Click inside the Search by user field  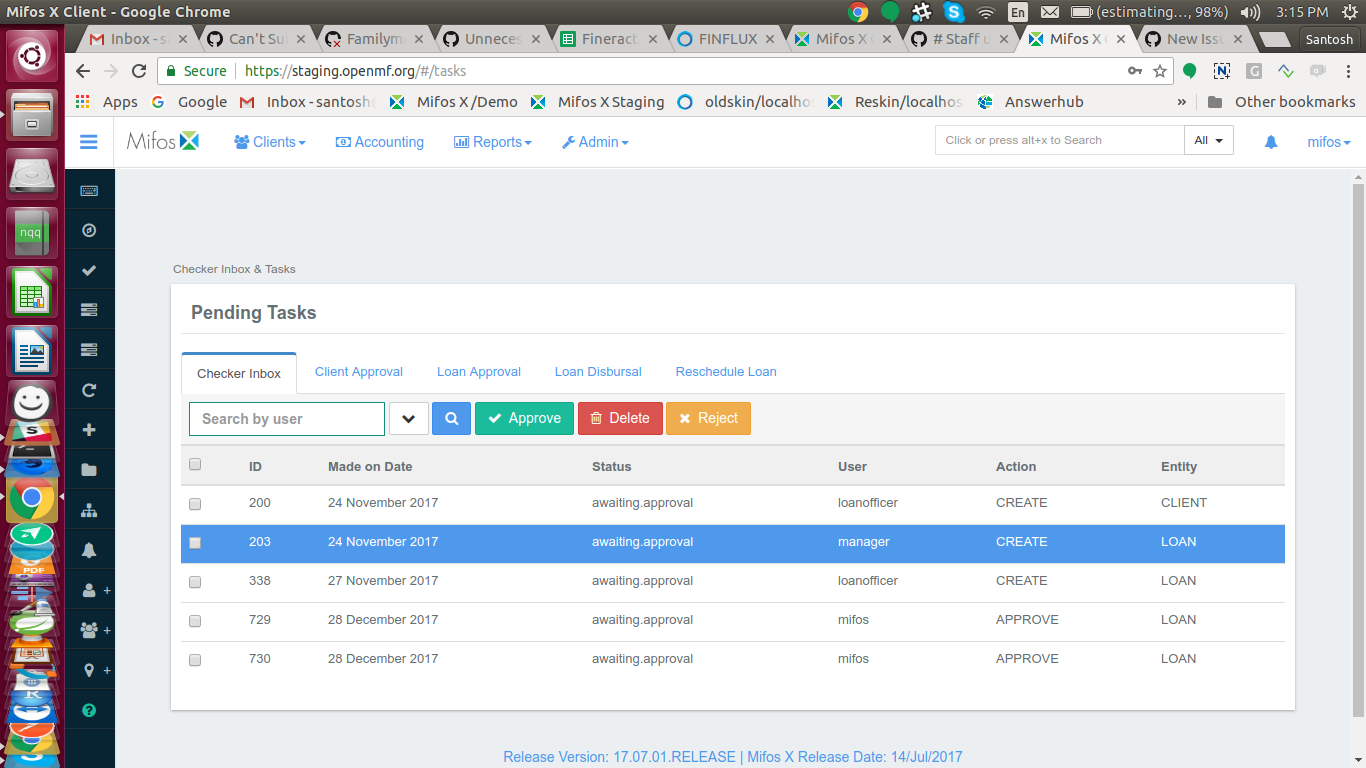[286, 418]
